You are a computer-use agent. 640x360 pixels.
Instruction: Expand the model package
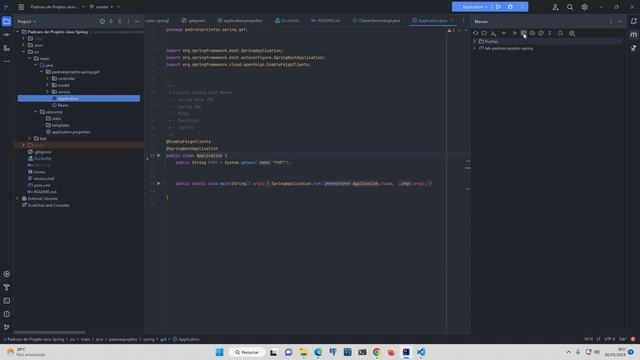pos(48,85)
